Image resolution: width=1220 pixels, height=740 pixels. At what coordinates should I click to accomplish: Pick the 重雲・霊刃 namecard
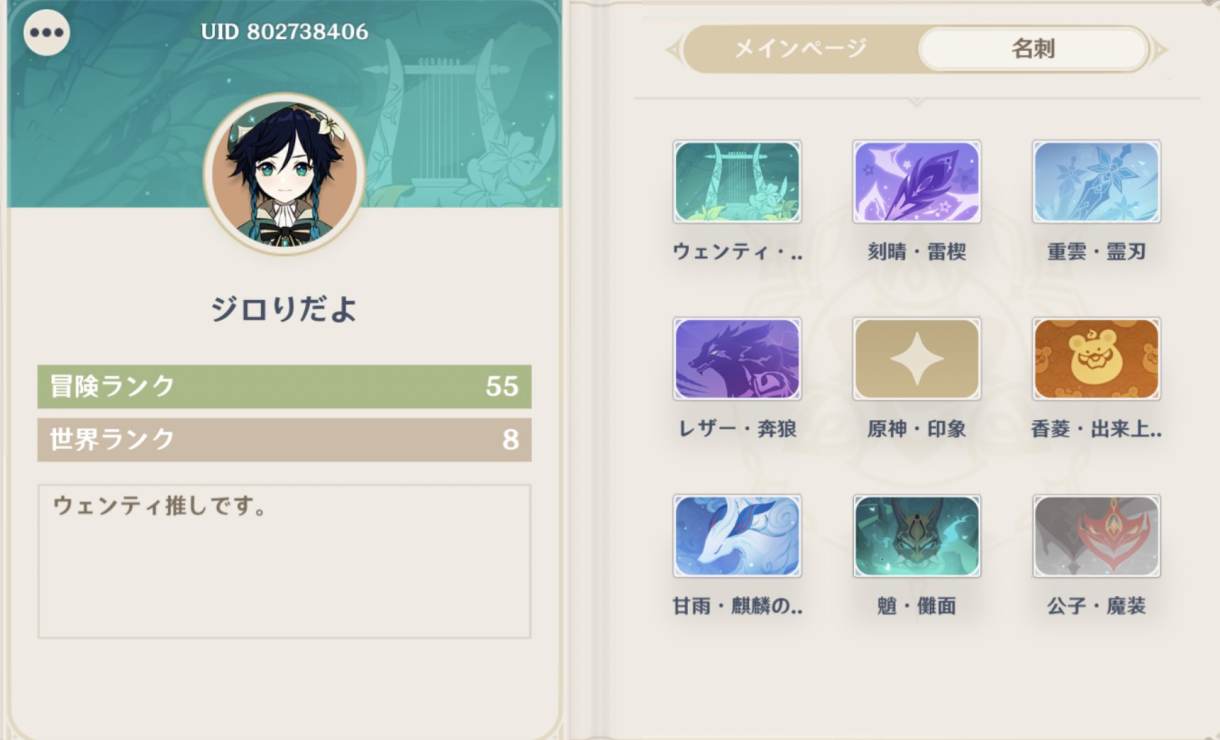[x=1096, y=181]
